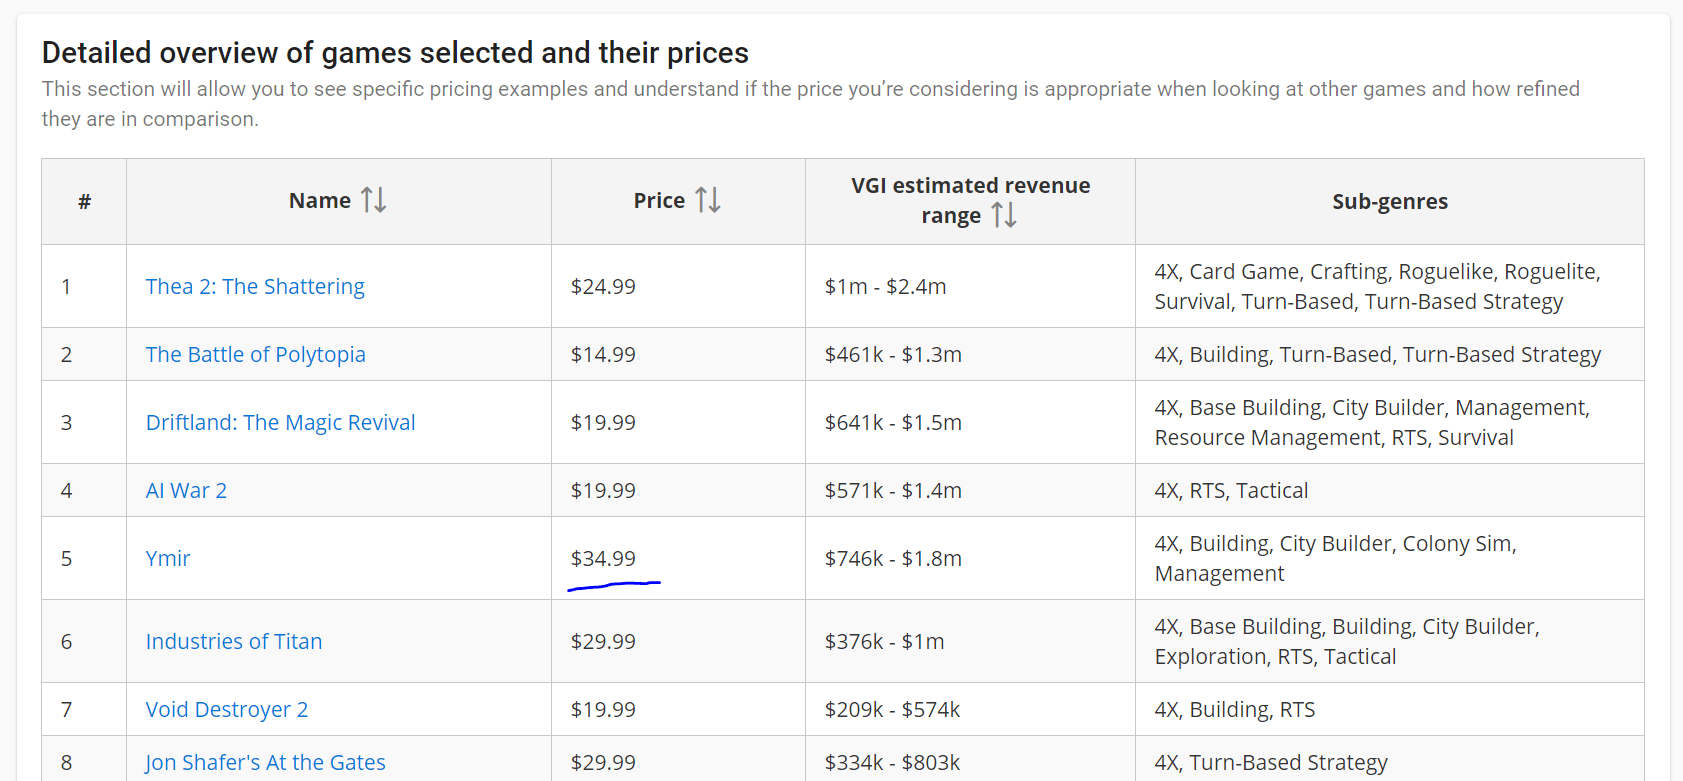This screenshot has height=781, width=1683.
Task: Open Jon Shafer's At the Gates link
Action: (x=264, y=762)
